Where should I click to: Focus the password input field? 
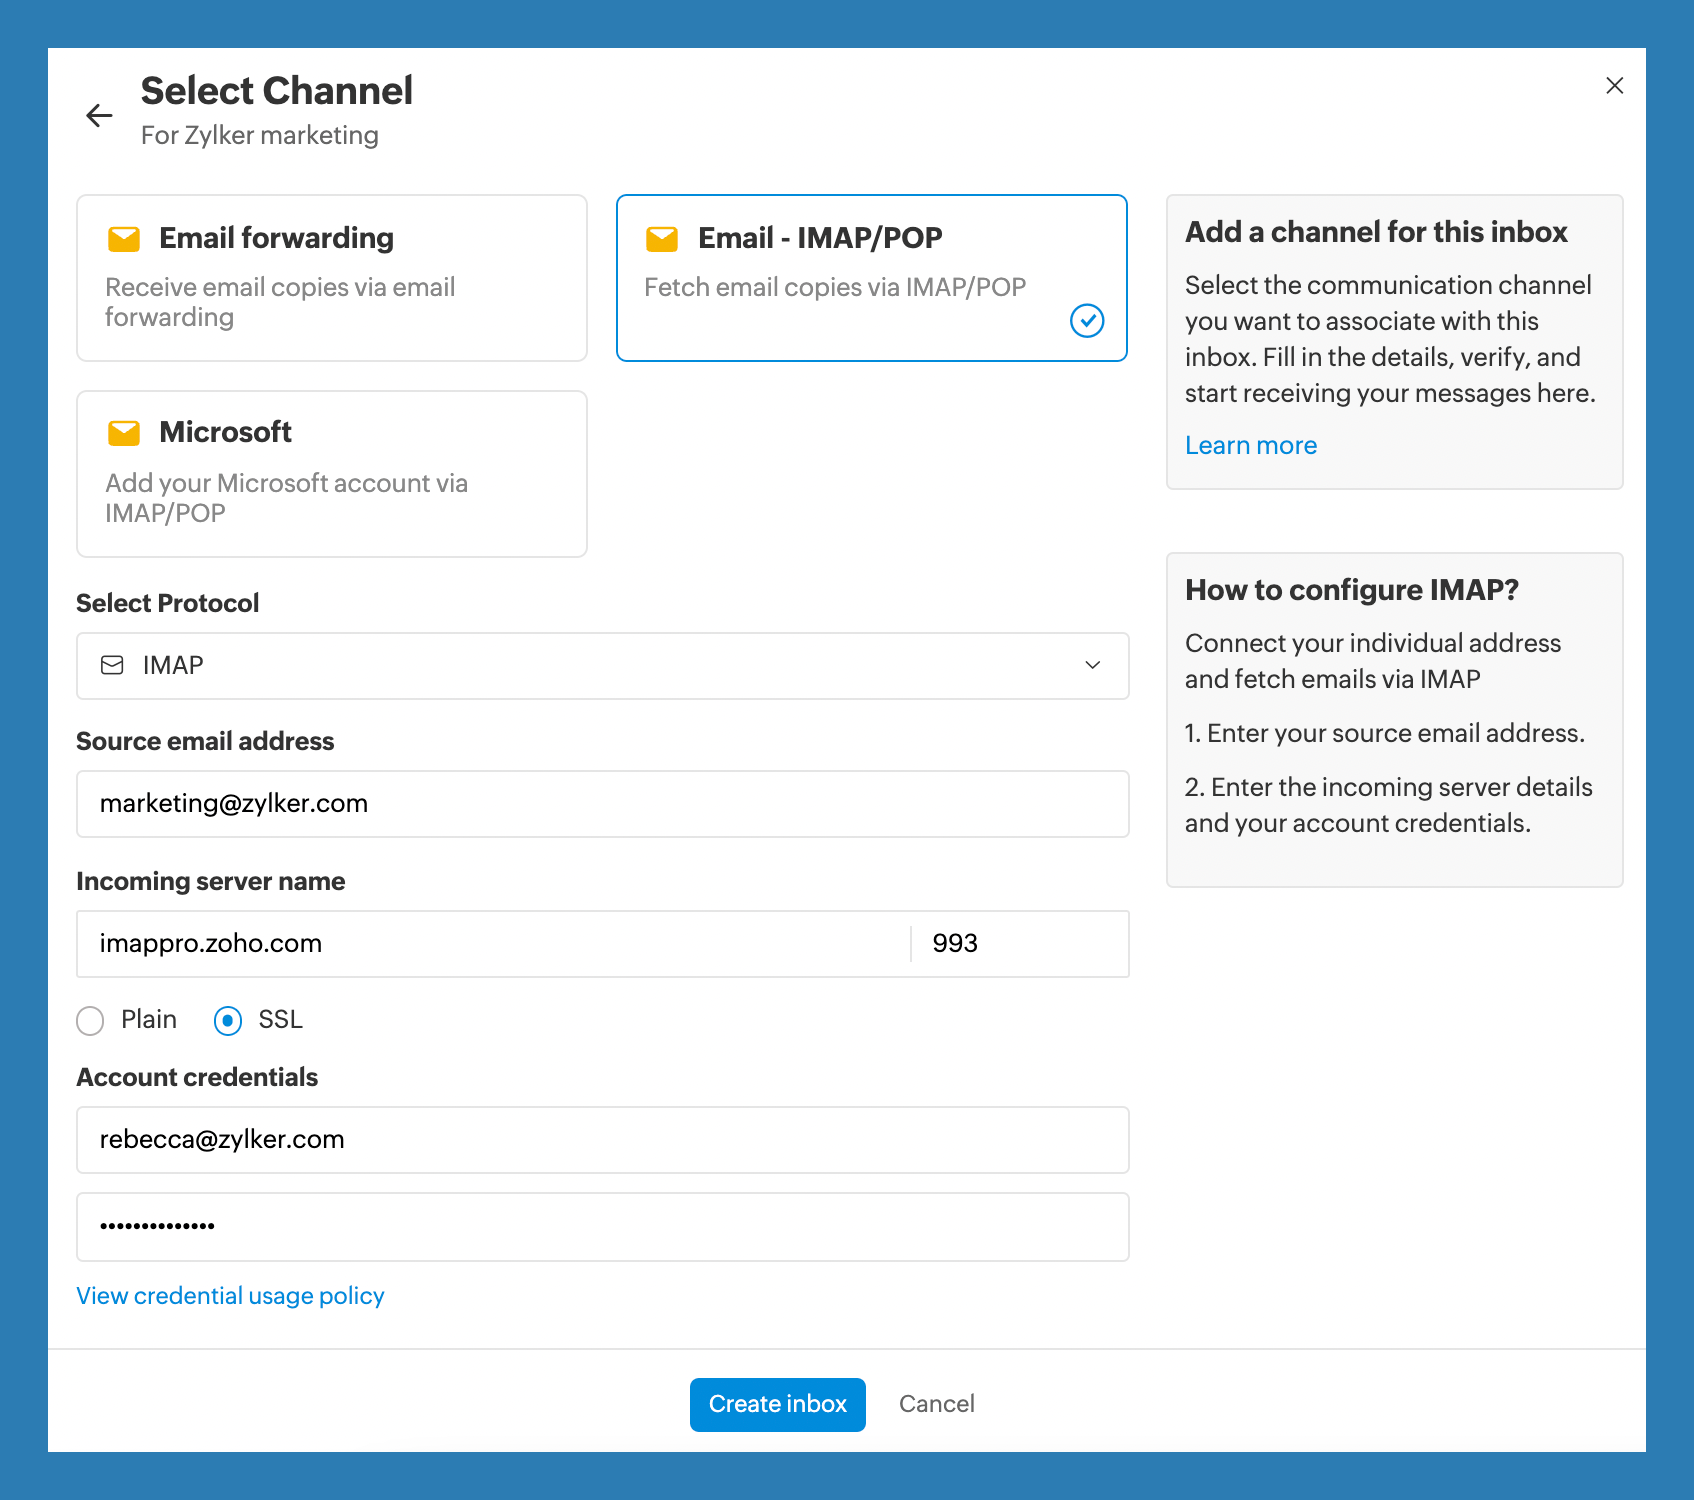tap(602, 1227)
